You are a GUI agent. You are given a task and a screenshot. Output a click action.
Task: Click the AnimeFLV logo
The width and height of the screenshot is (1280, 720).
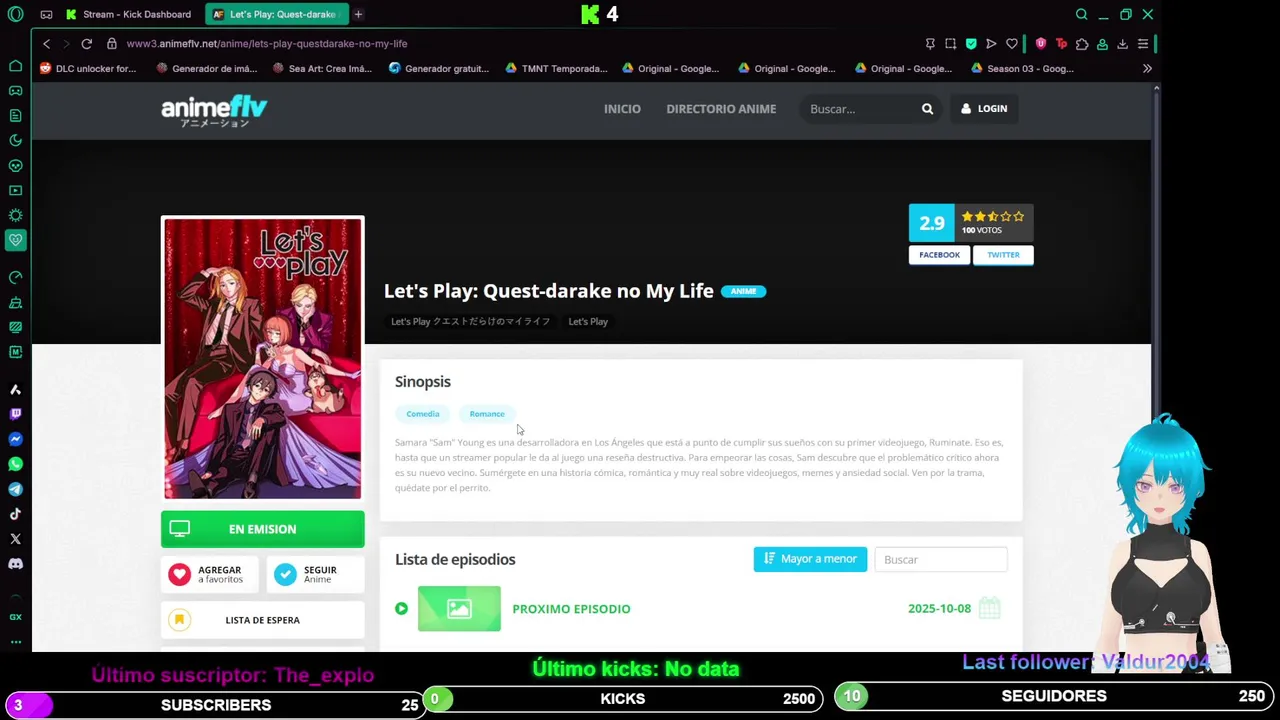tap(214, 110)
